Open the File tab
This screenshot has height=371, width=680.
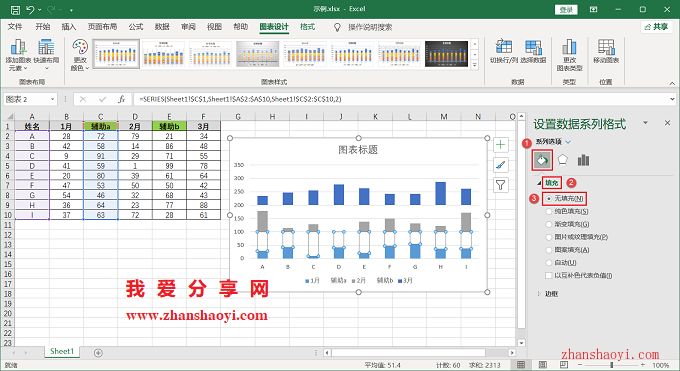click(15, 27)
